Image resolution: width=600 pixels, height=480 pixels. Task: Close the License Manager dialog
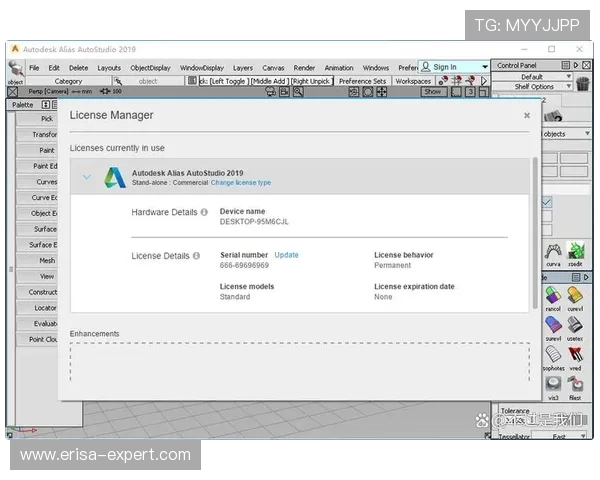pos(527,115)
